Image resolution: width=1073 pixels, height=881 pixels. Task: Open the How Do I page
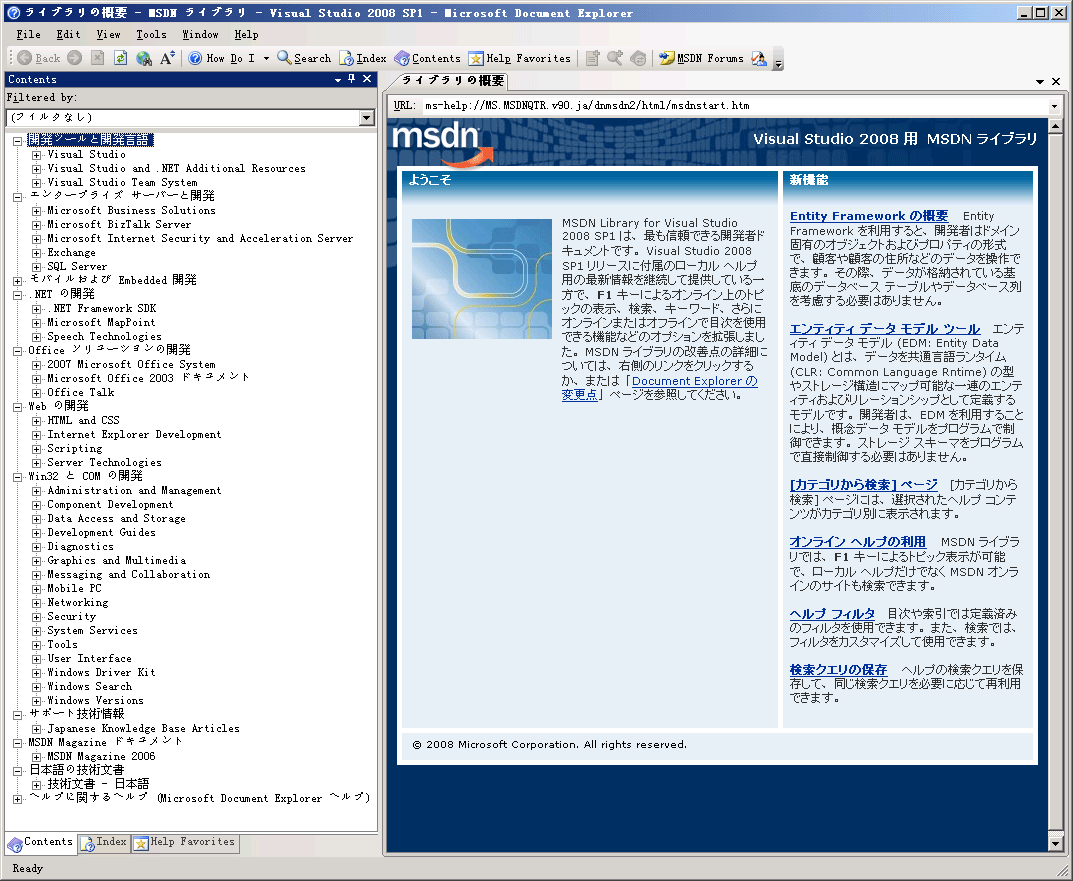(x=222, y=58)
